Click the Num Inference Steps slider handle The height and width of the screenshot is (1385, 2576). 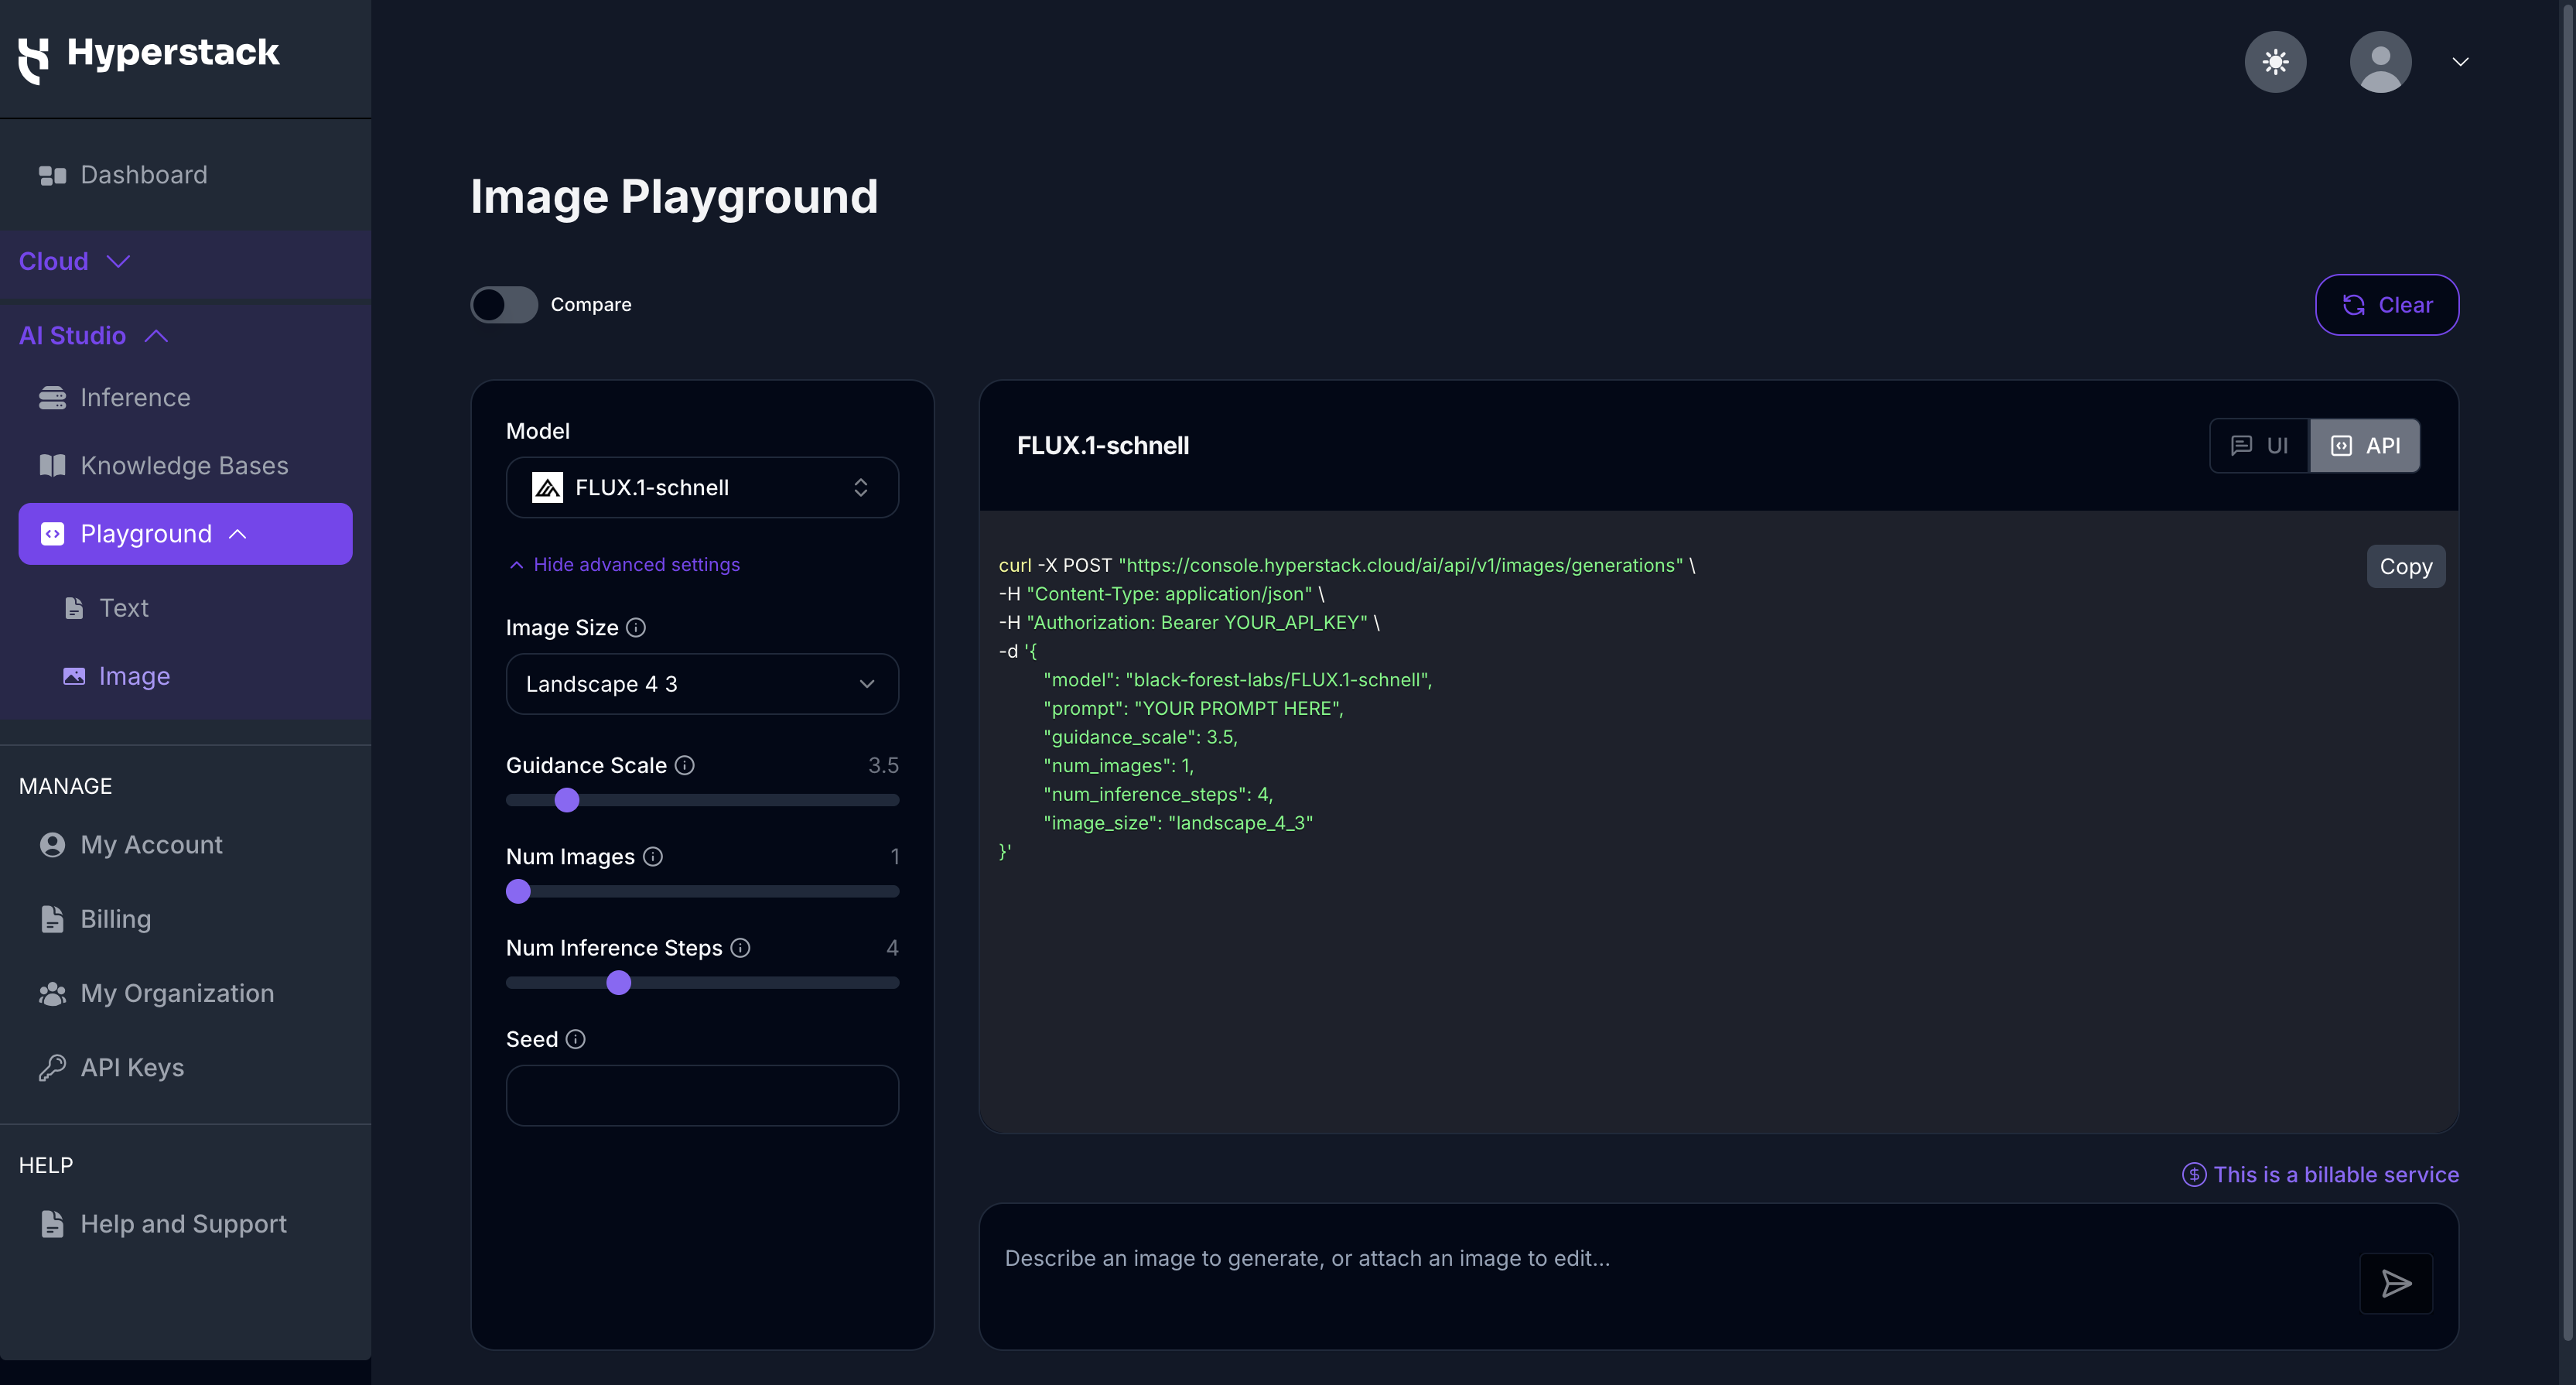point(619,983)
